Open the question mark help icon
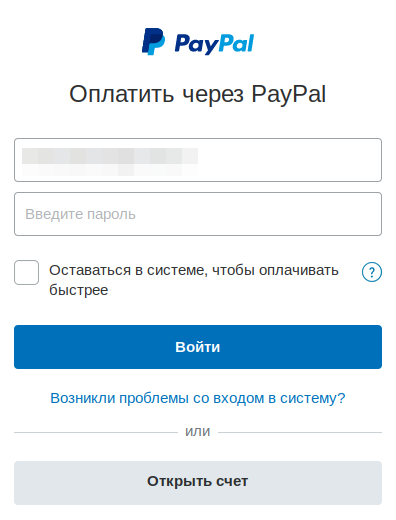This screenshot has height=520, width=396. 372,272
